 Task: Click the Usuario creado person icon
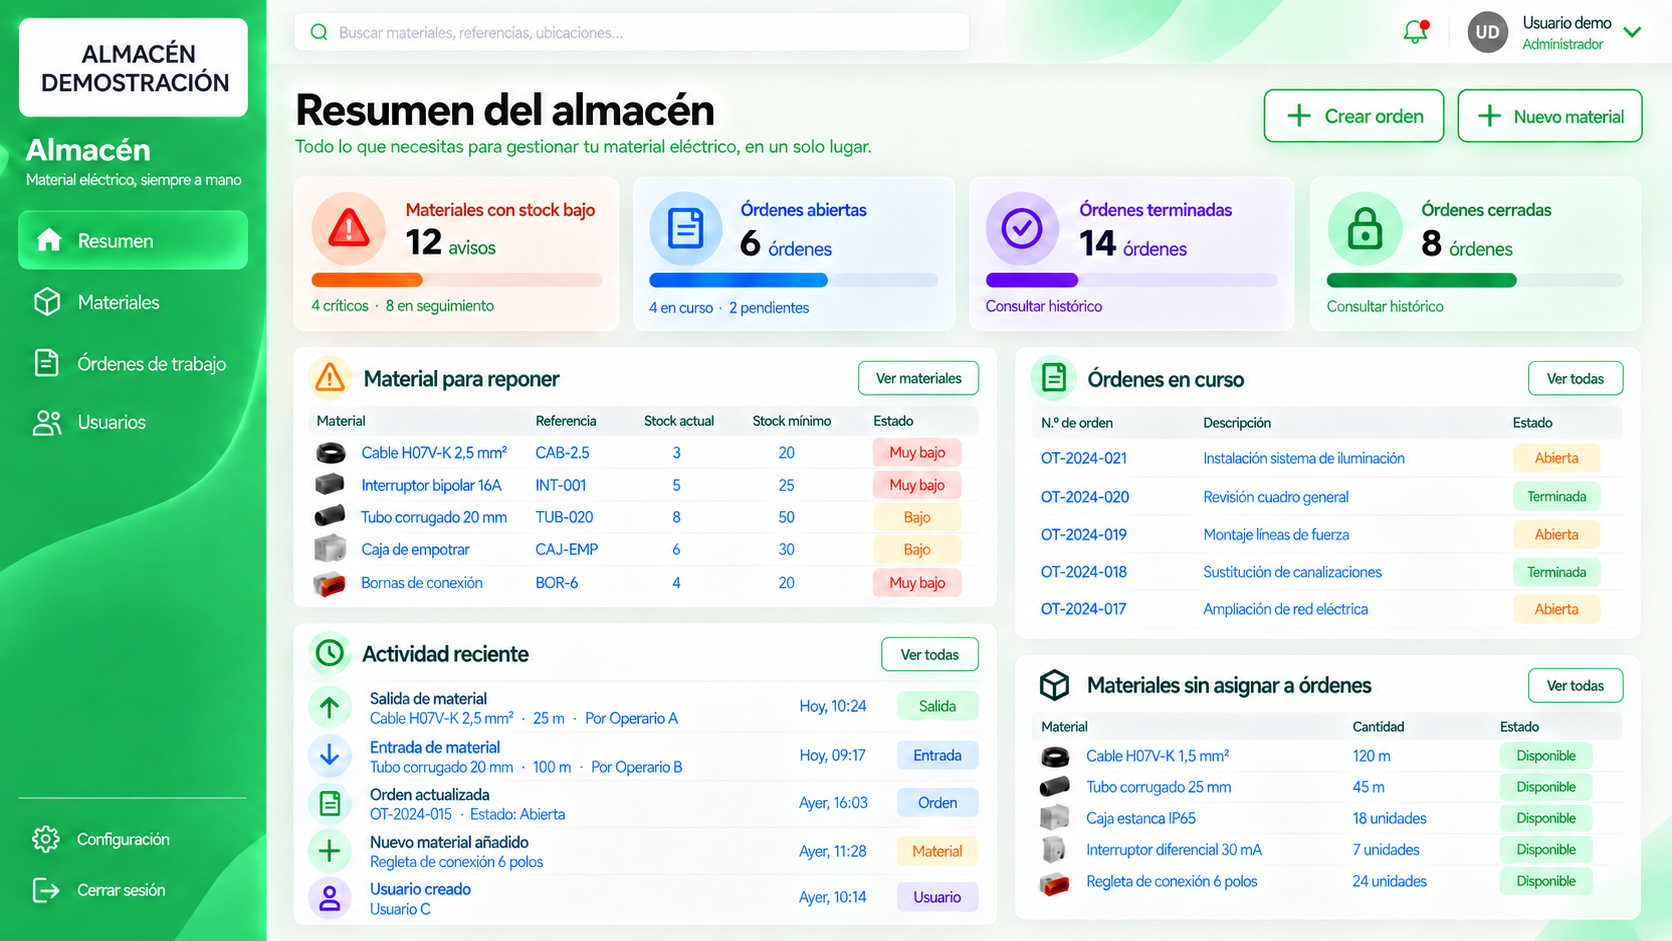[330, 898]
